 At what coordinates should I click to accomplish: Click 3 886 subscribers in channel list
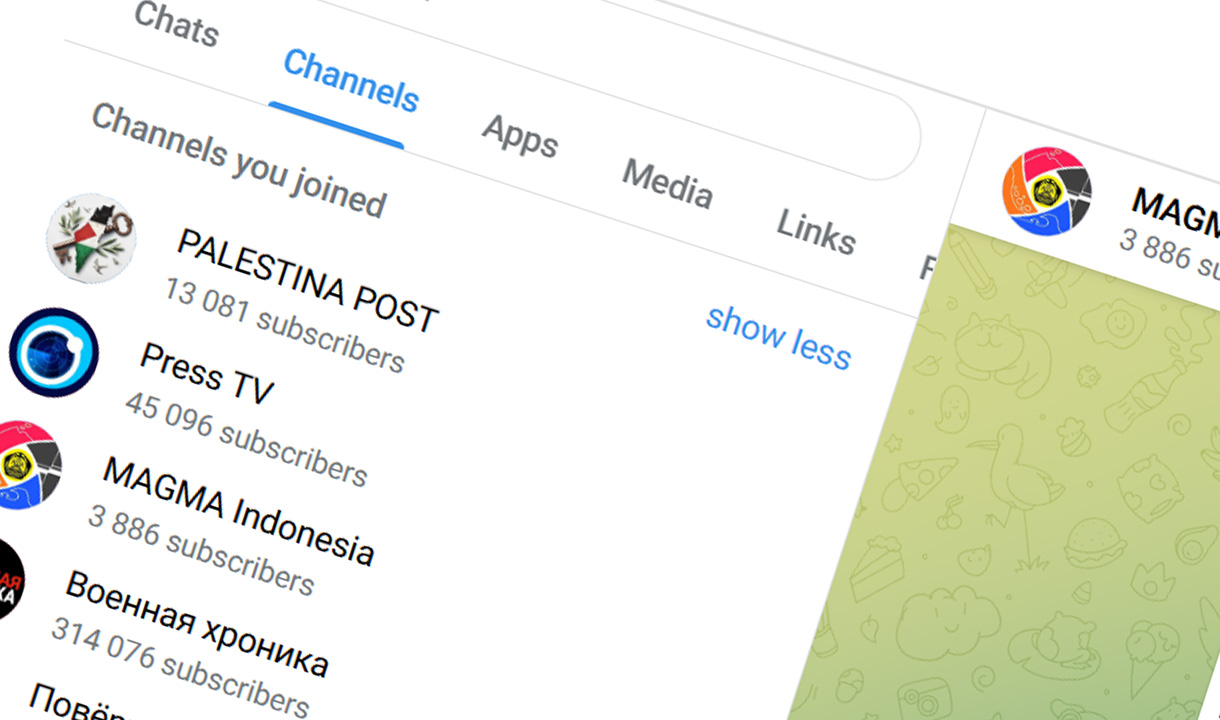(x=201, y=549)
